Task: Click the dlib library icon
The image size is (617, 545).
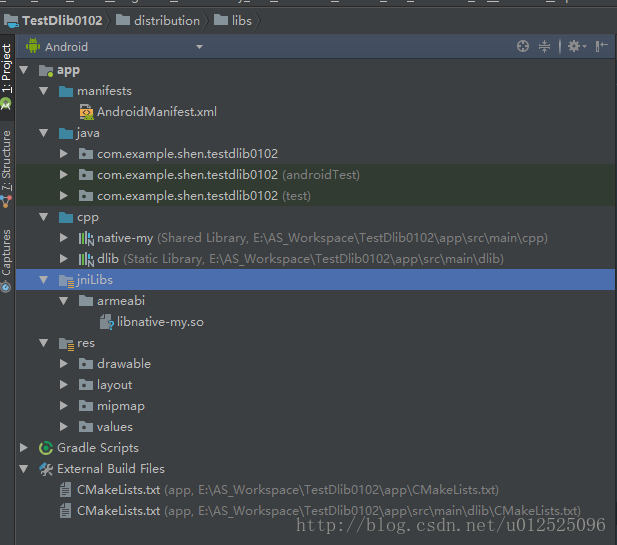Action: coord(86,259)
